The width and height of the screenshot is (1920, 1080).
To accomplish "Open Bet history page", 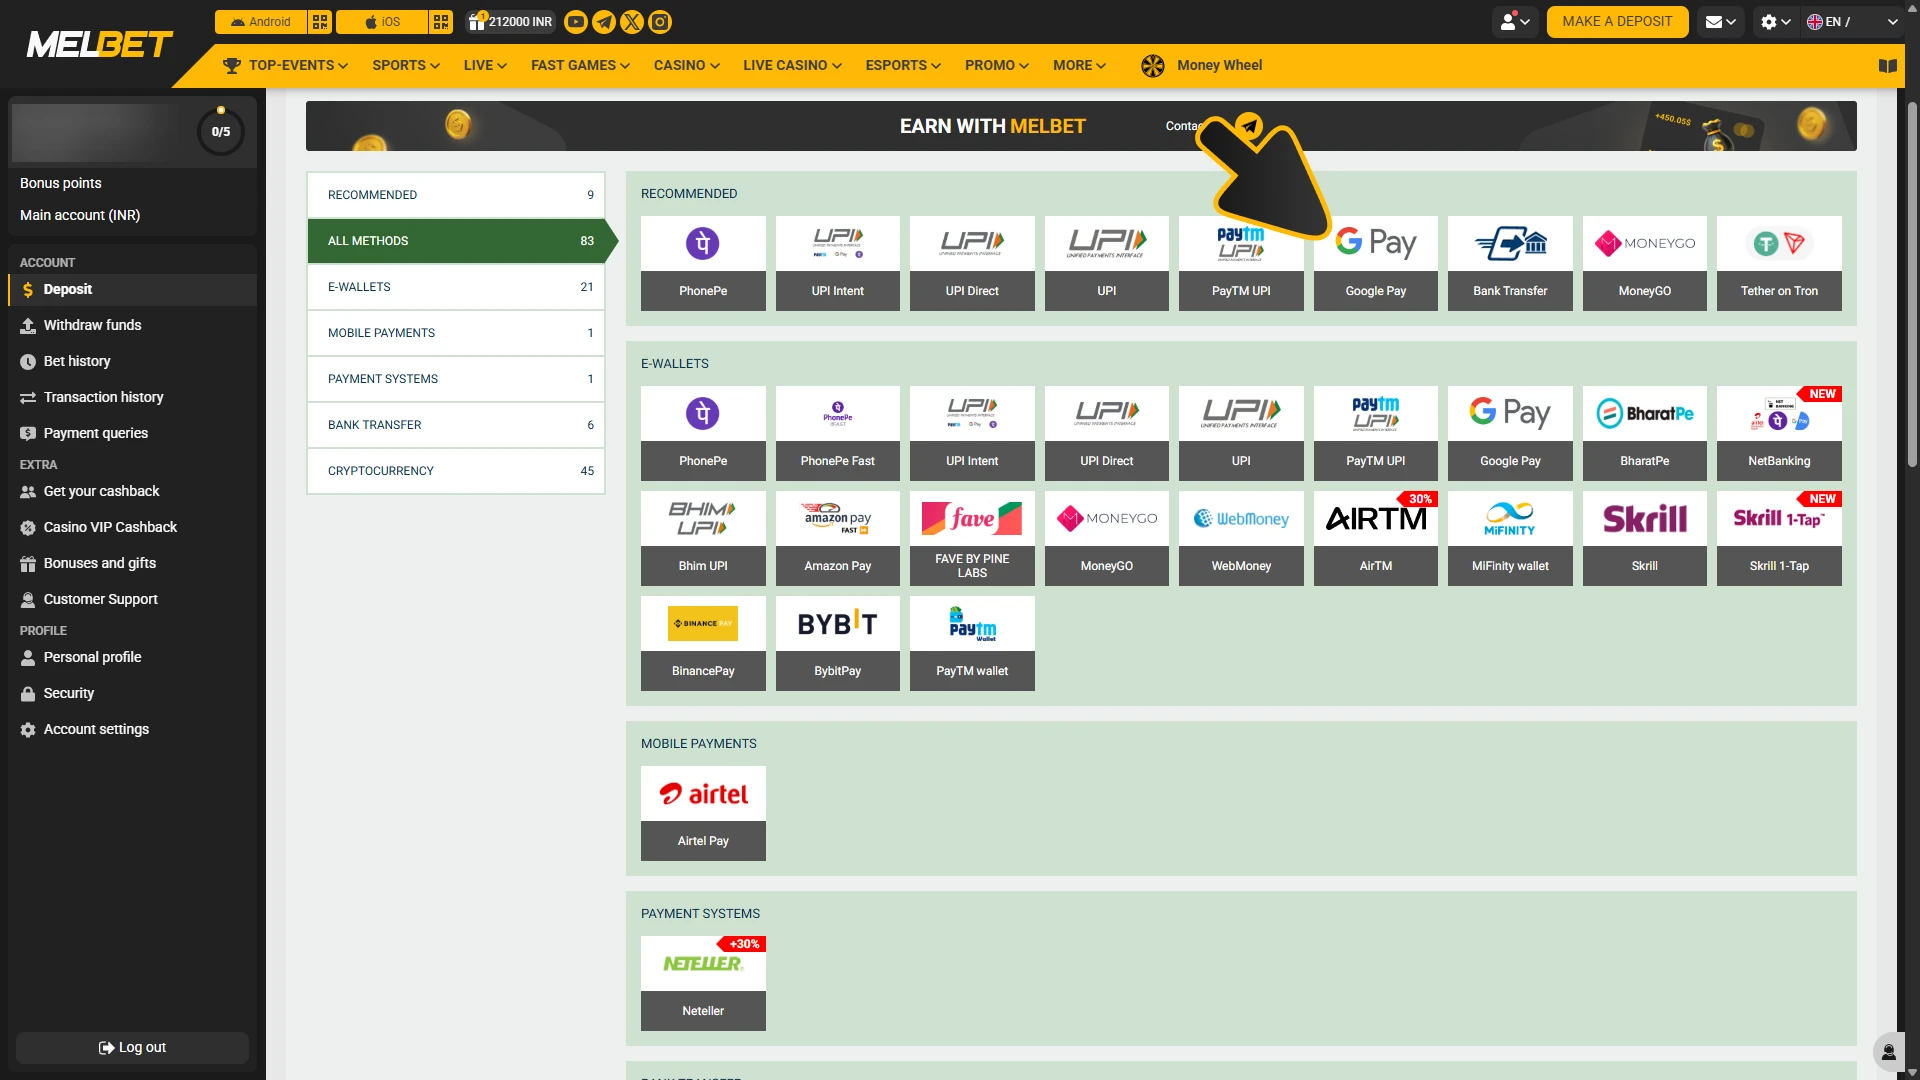I will [132, 362].
